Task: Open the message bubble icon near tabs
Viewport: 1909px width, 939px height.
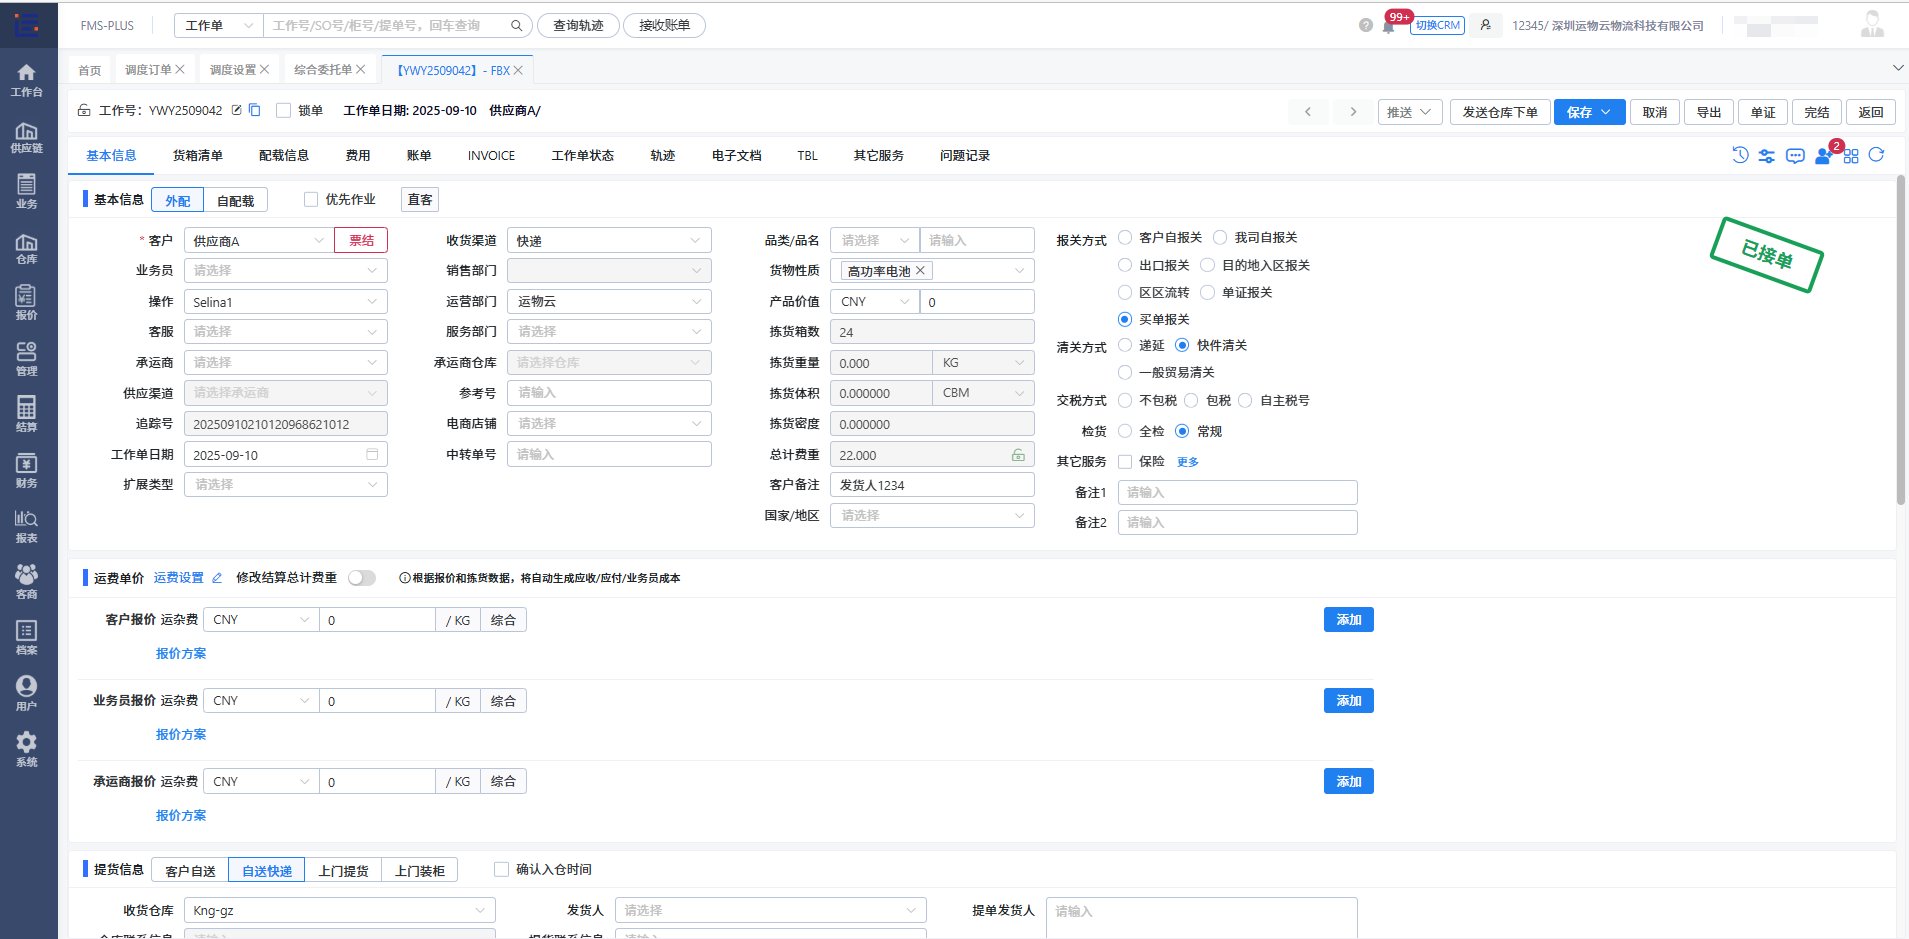Action: tap(1796, 155)
